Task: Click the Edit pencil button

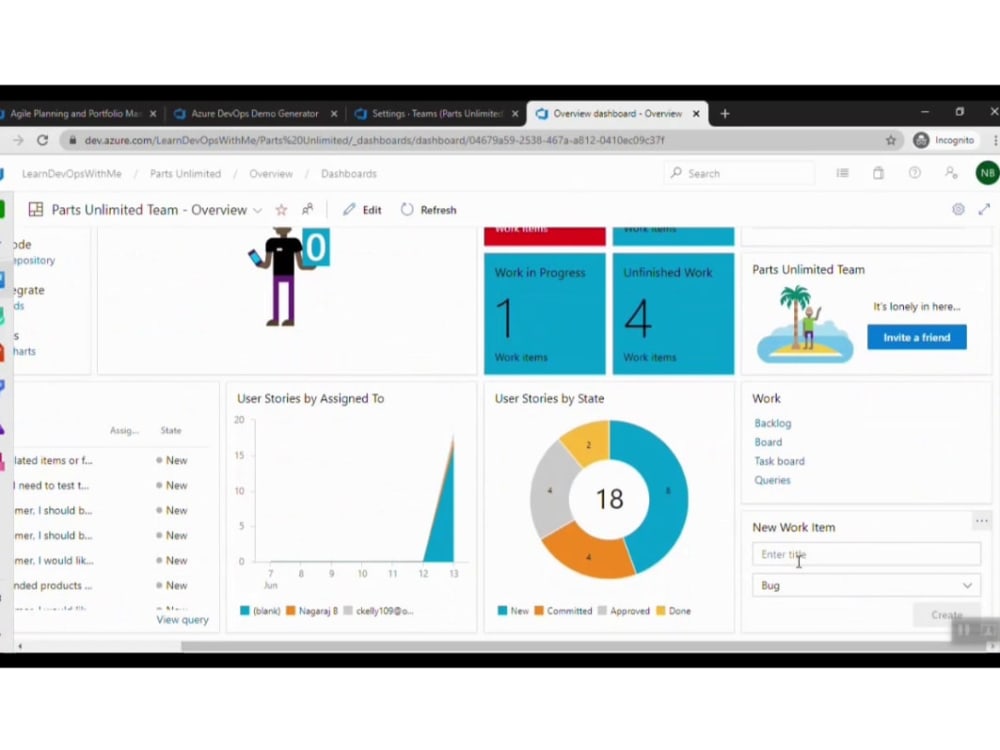Action: [x=362, y=210]
